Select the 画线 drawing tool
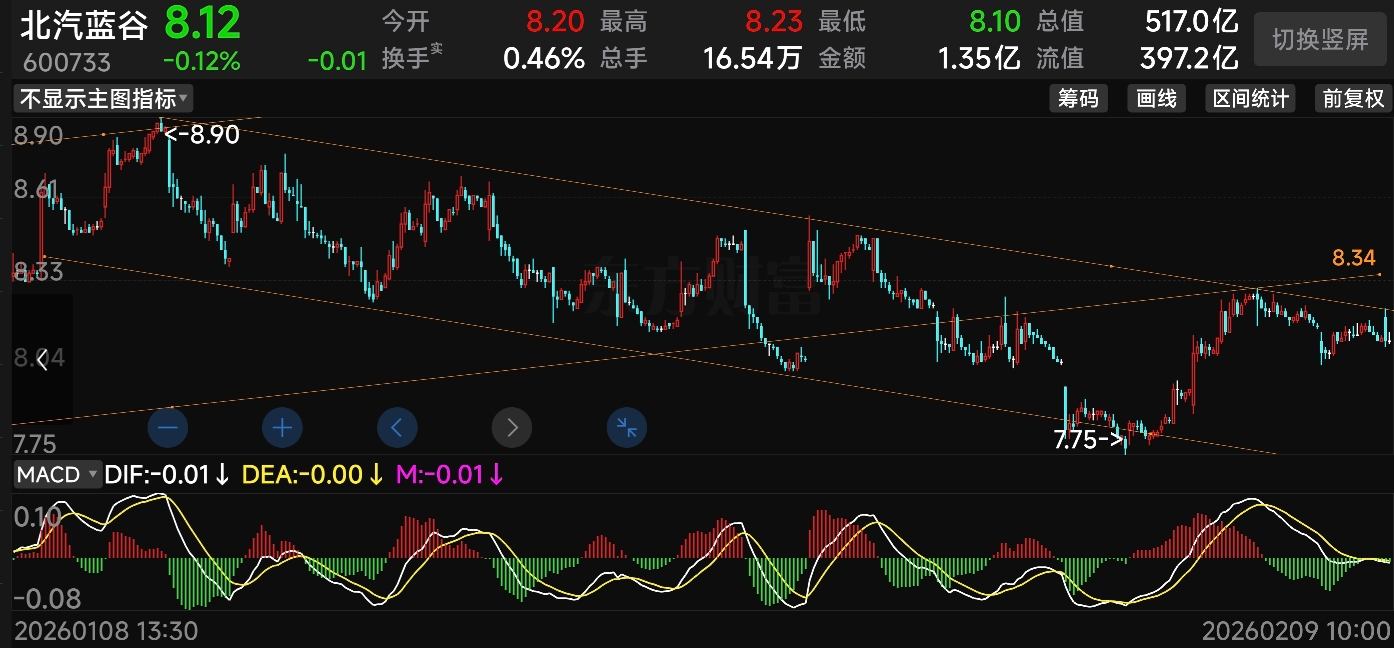The height and width of the screenshot is (648, 1394). click(x=1156, y=98)
